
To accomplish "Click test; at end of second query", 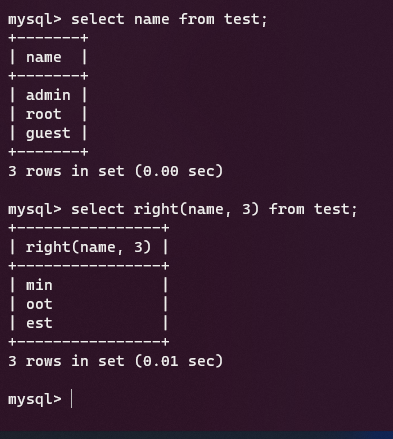I will tap(336, 210).
